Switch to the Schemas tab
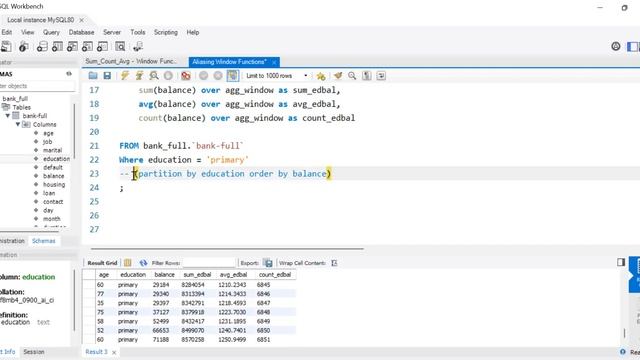 click(44, 241)
